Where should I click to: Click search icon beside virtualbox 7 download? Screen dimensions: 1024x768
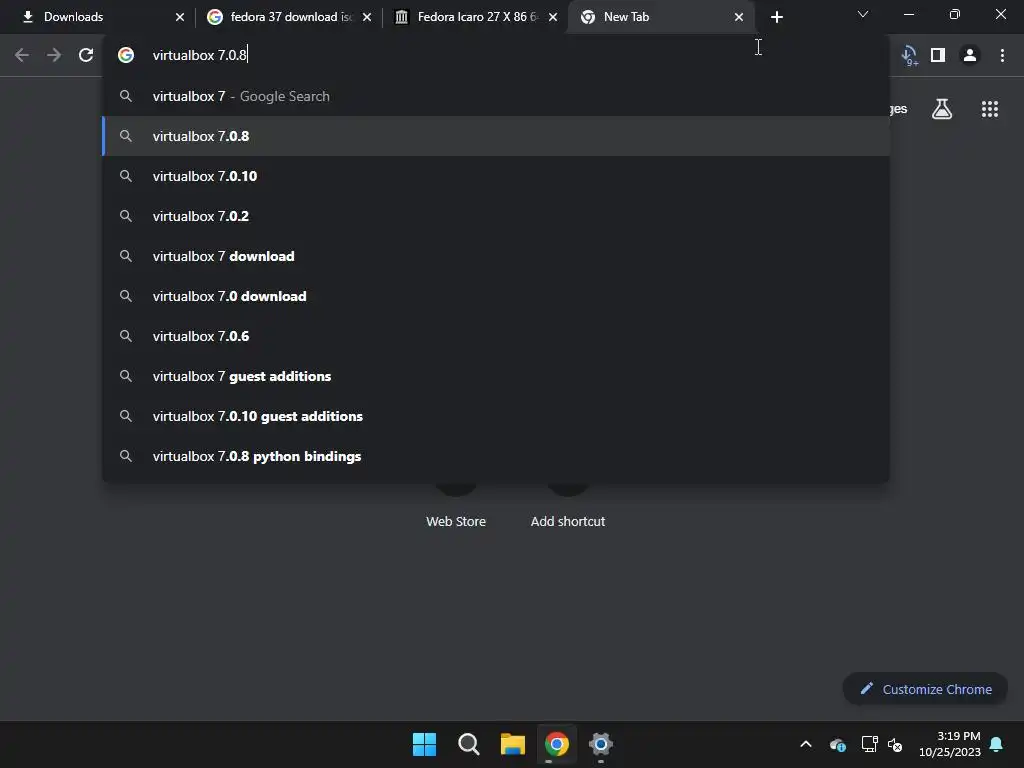point(125,256)
